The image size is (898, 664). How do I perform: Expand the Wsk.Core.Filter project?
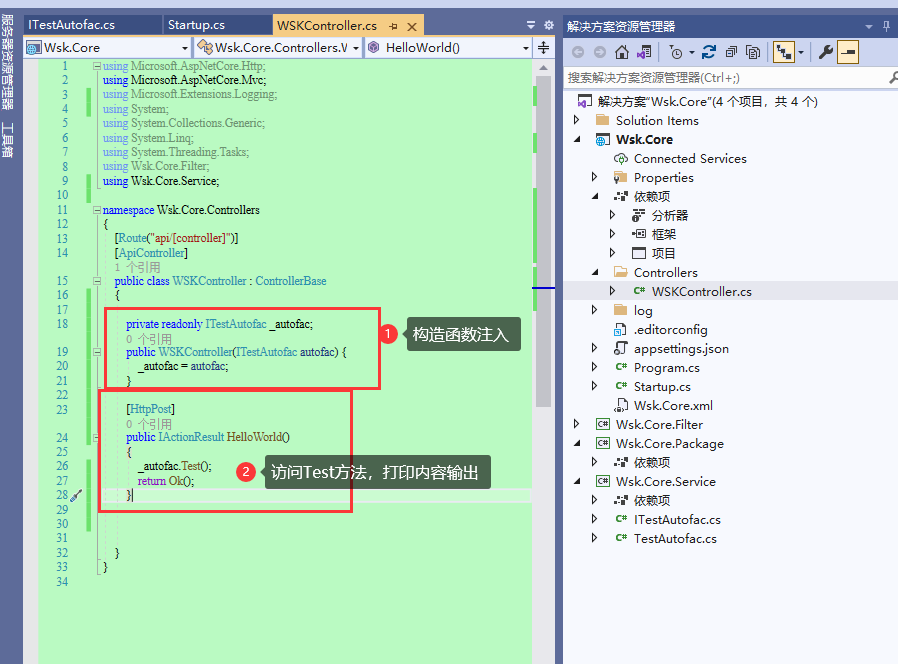pyautogui.click(x=577, y=424)
